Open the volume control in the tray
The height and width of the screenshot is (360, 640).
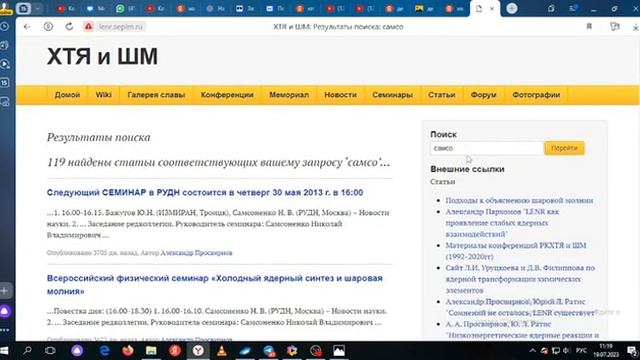pyautogui.click(x=566, y=351)
